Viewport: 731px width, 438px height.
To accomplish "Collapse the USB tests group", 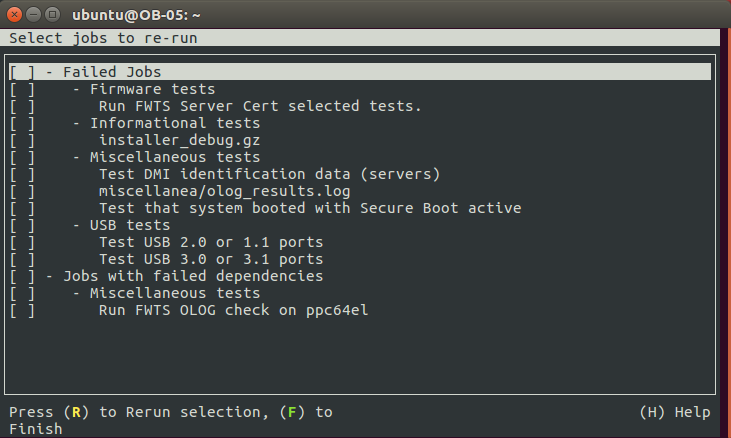I will pyautogui.click(x=77, y=225).
